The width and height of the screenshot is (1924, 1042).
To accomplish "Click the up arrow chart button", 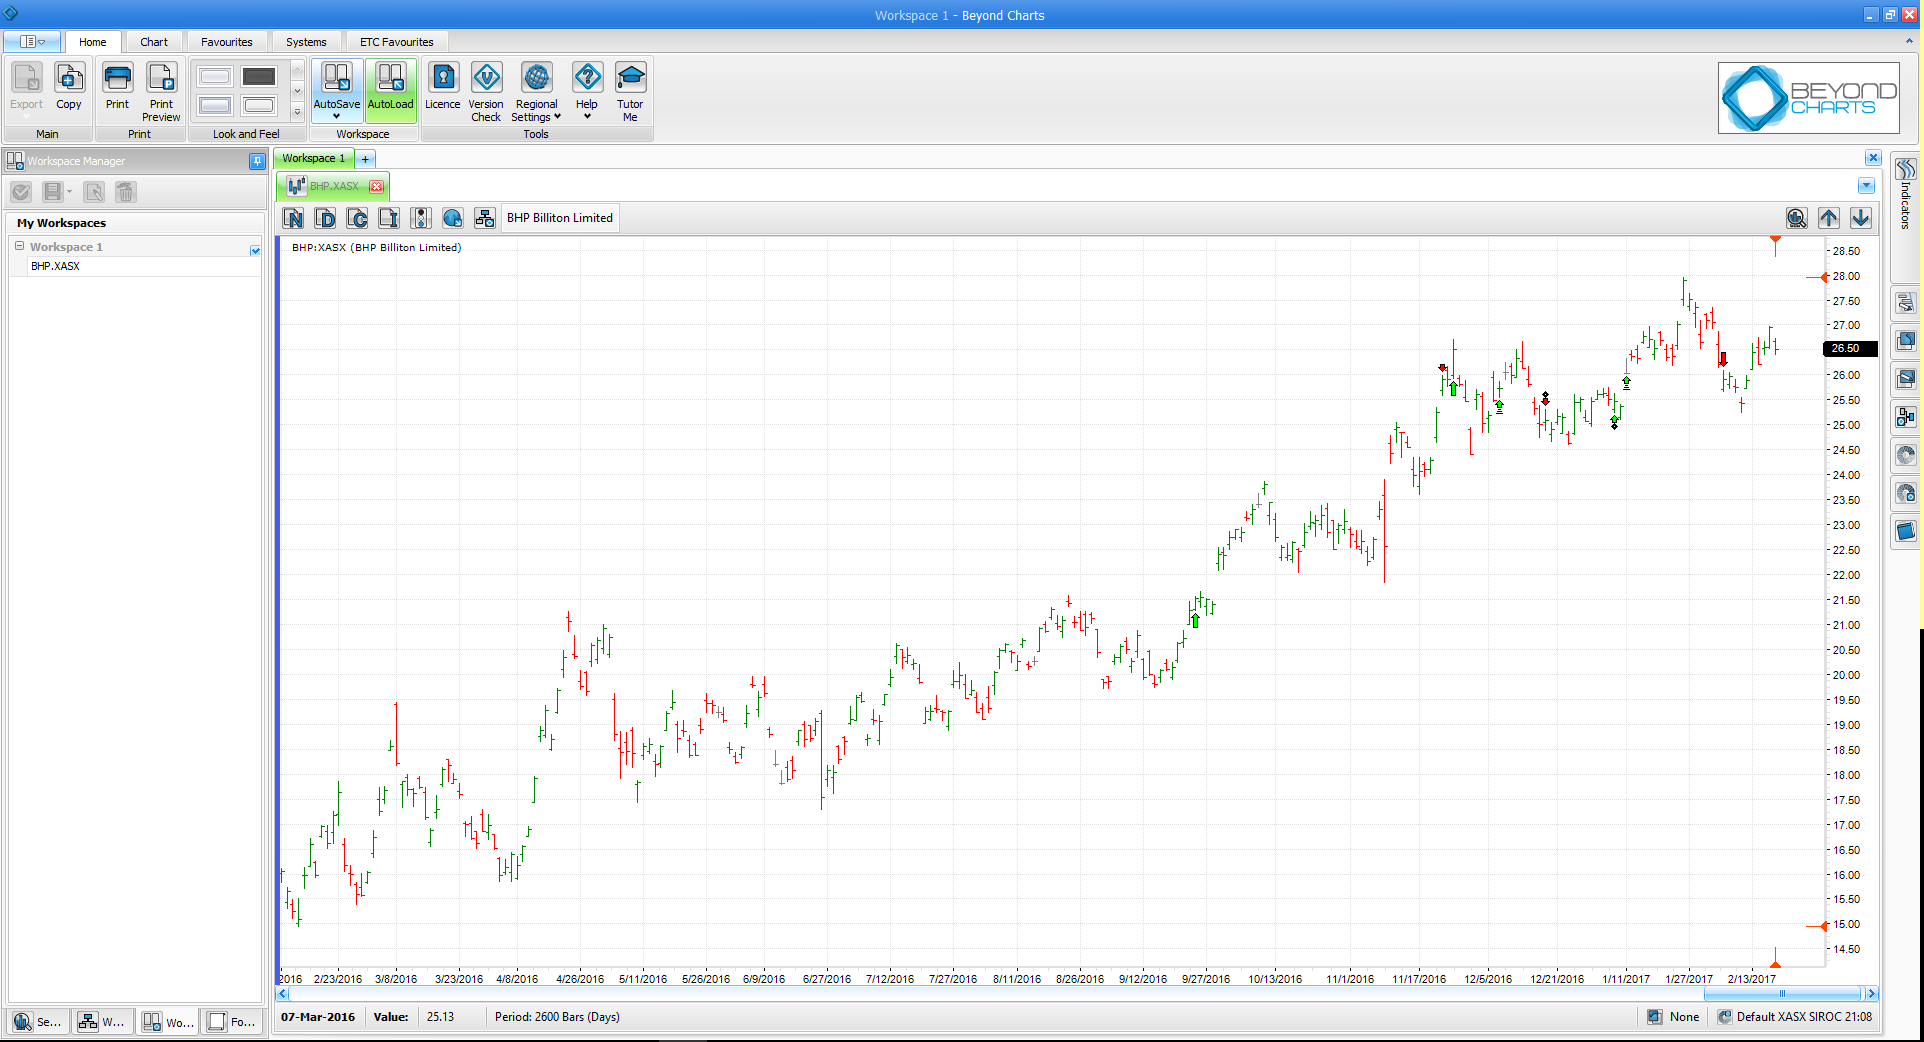I will [x=1829, y=218].
